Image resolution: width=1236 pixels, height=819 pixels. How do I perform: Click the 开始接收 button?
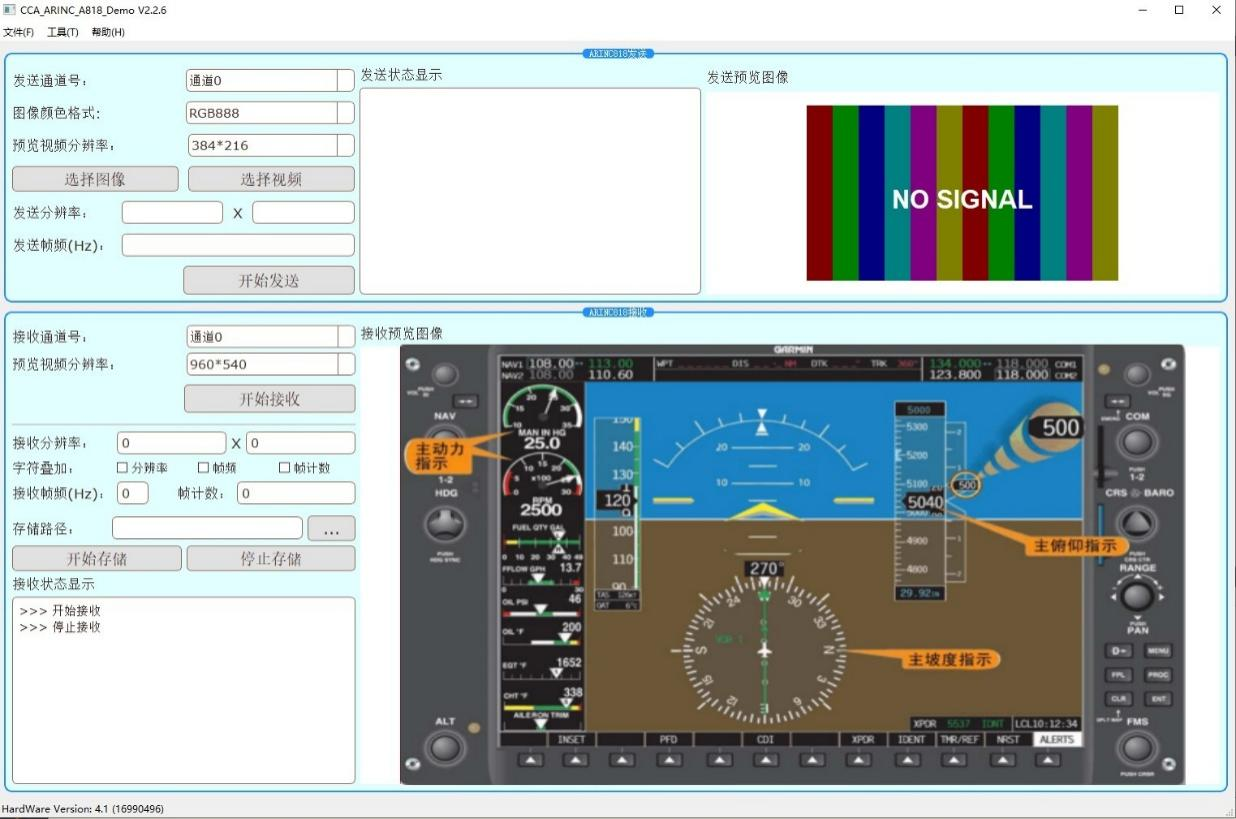pos(269,399)
